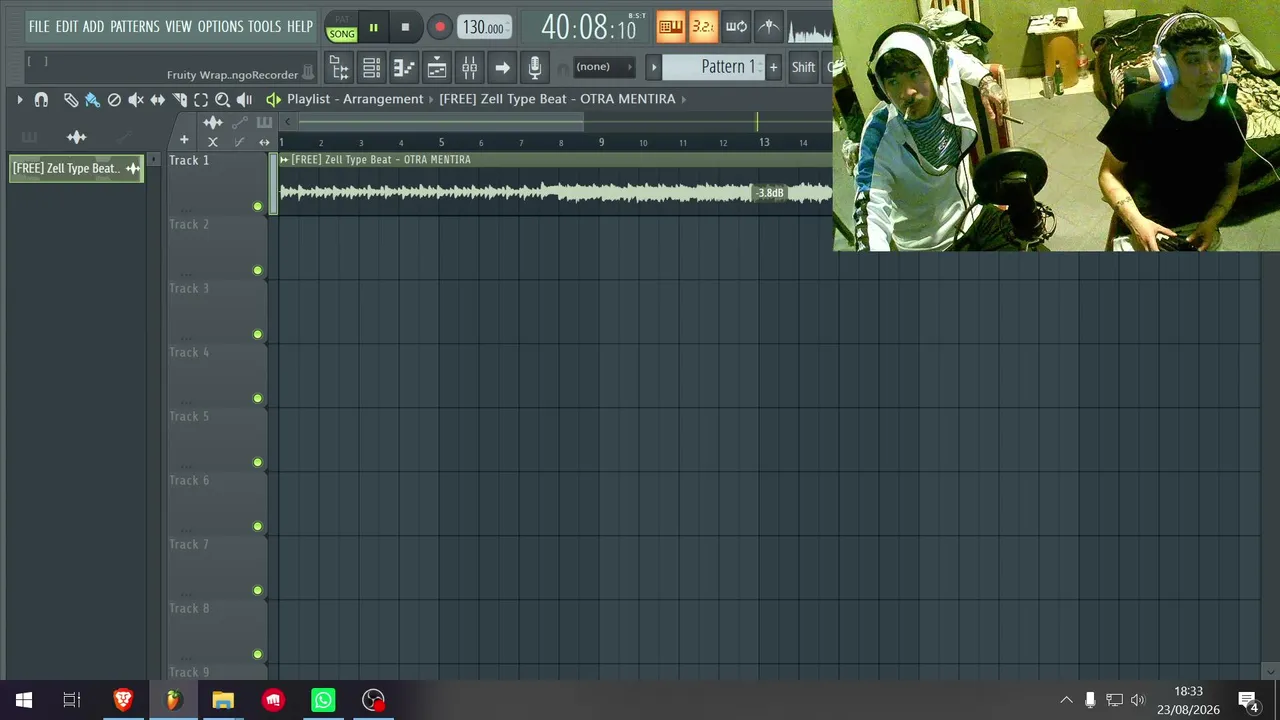This screenshot has width=1280, height=720.
Task: Toggle the Track 1 mute LED
Action: pos(257,207)
